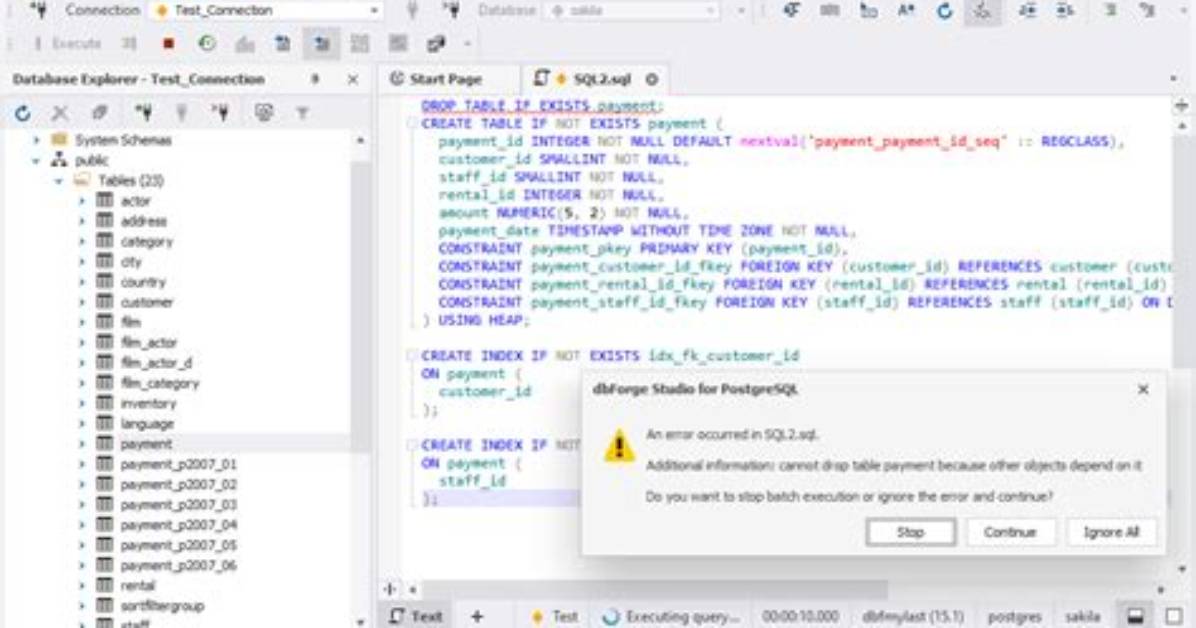Click the 'sakila' status bar entry
This screenshot has height=628, width=1196.
coord(1082,616)
